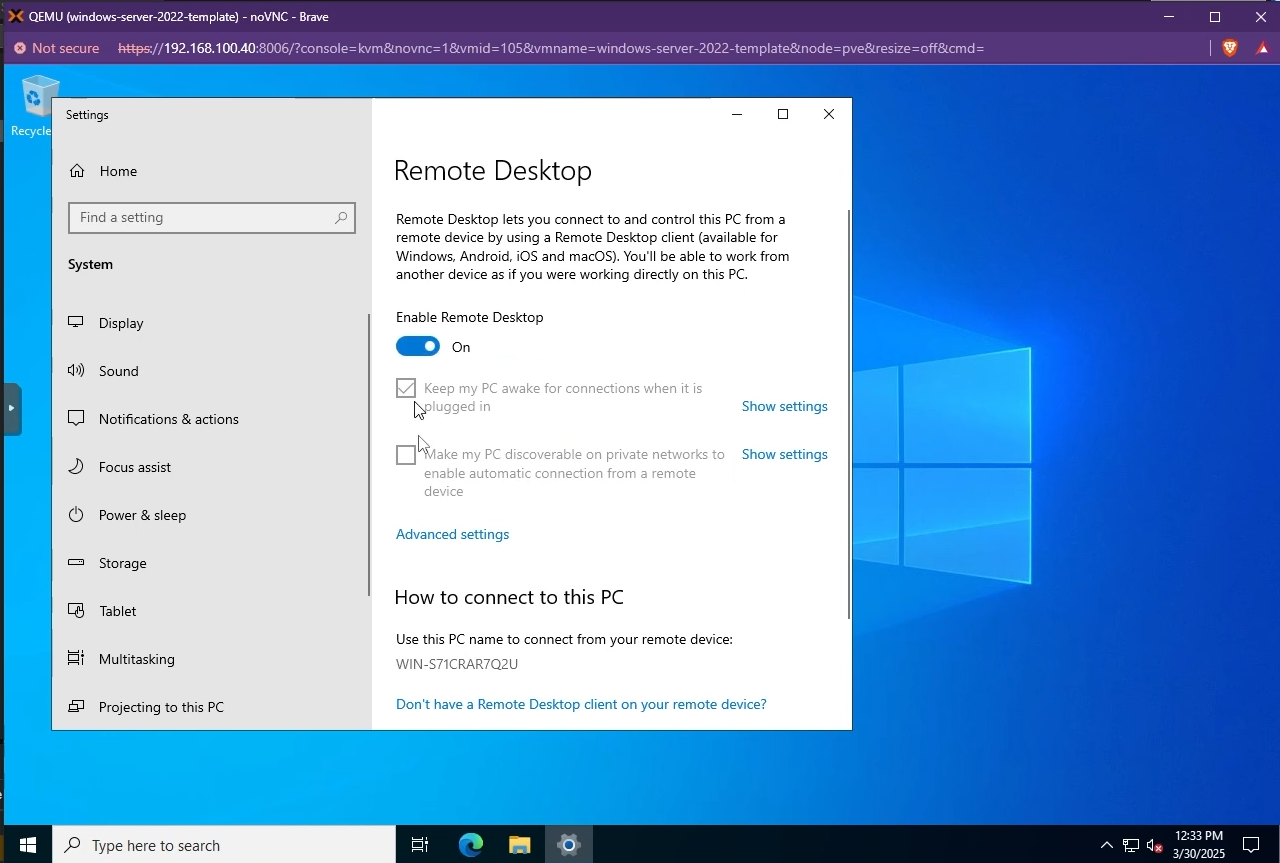Open Projecting to this PC settings
The width and height of the screenshot is (1280, 863).
(x=161, y=706)
